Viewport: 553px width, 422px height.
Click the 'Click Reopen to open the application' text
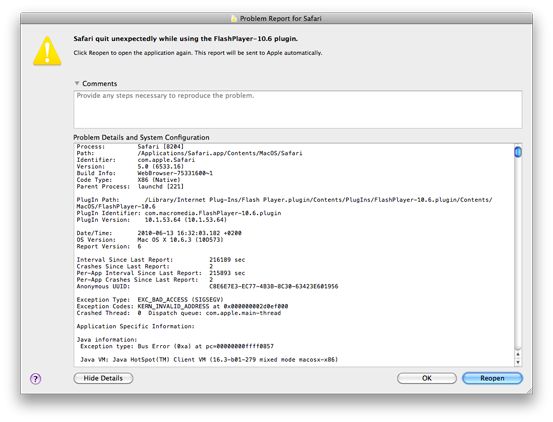[198, 53]
